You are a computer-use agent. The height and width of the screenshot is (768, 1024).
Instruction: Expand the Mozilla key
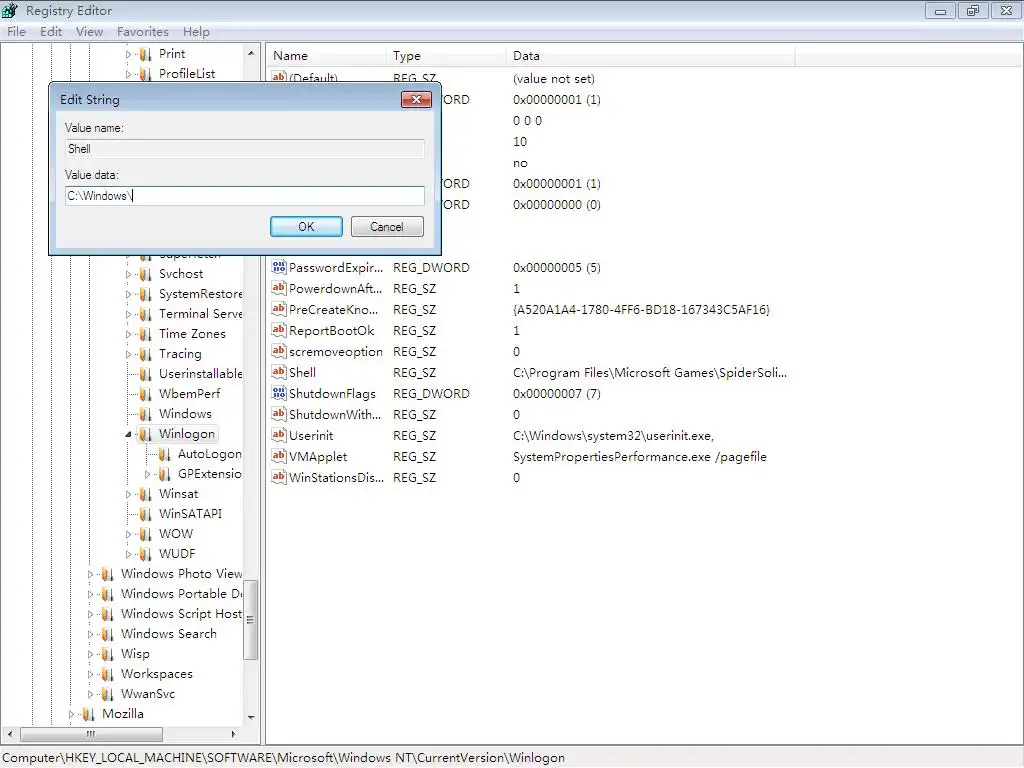(x=72, y=714)
